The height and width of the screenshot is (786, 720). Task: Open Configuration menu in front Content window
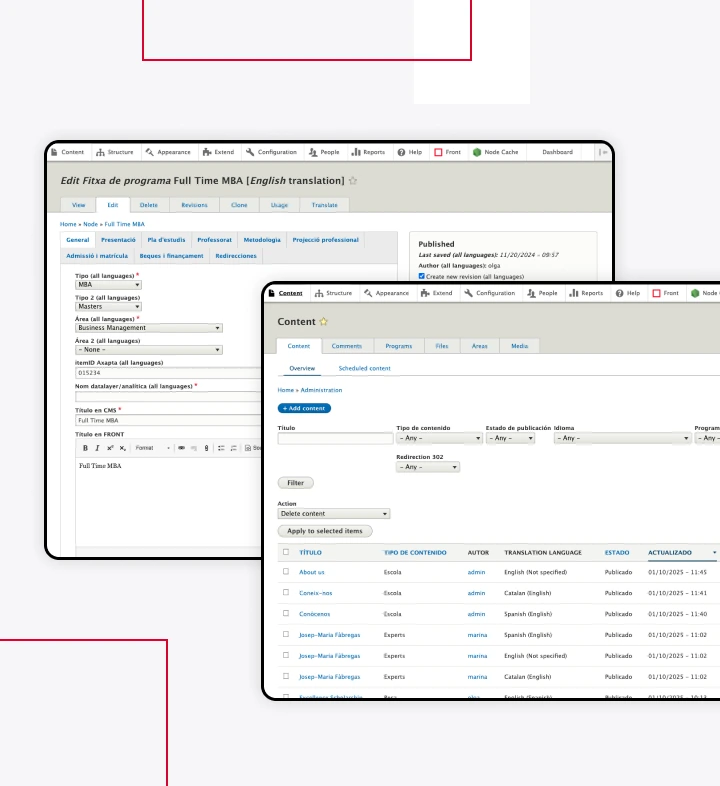(x=490, y=293)
